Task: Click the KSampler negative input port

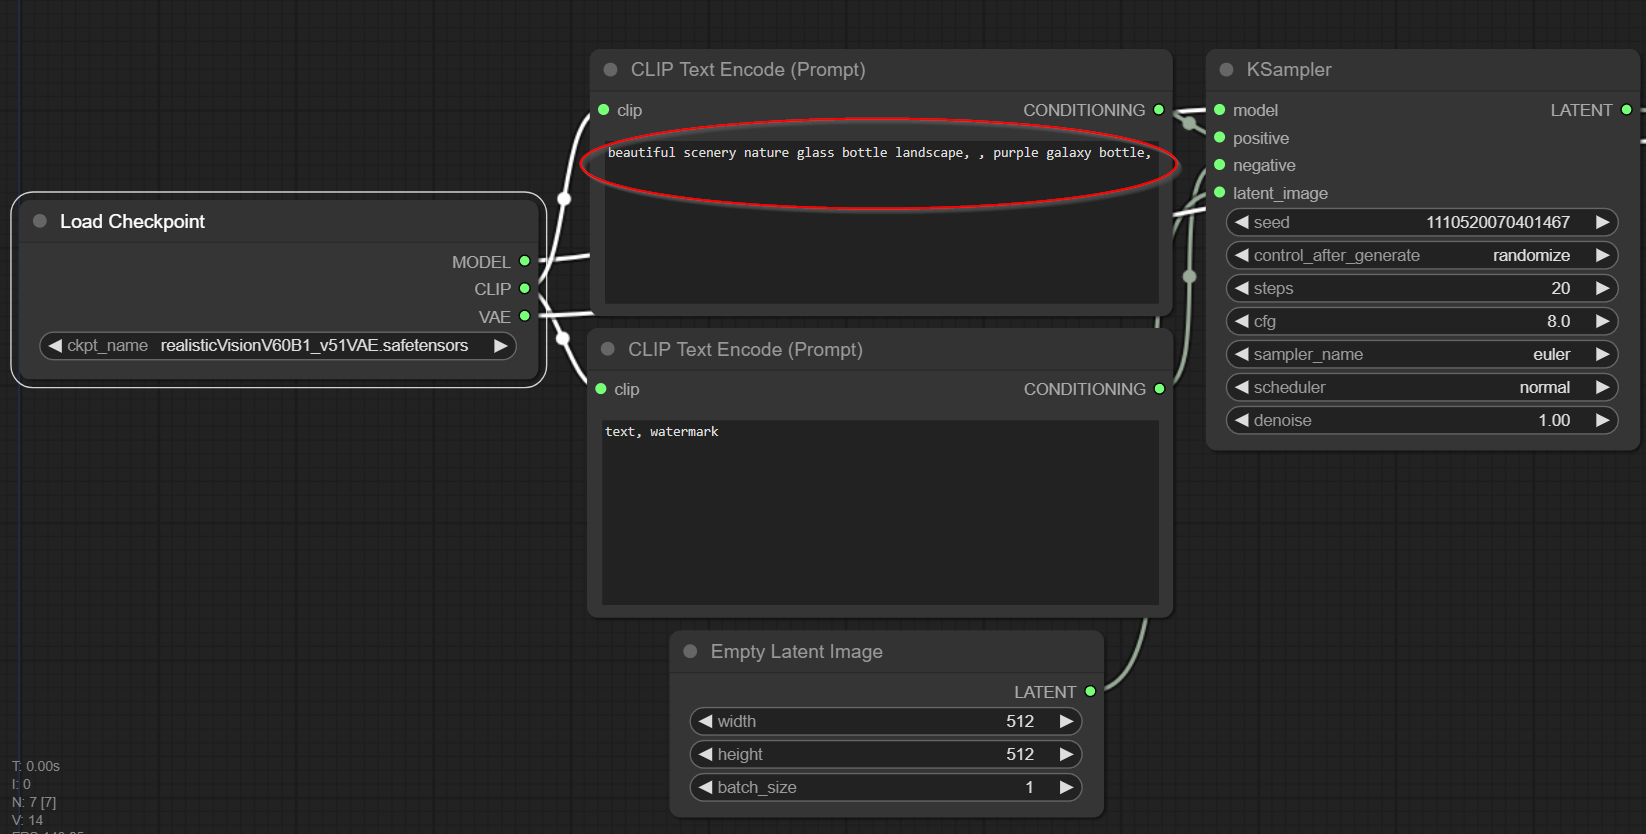Action: (1219, 165)
